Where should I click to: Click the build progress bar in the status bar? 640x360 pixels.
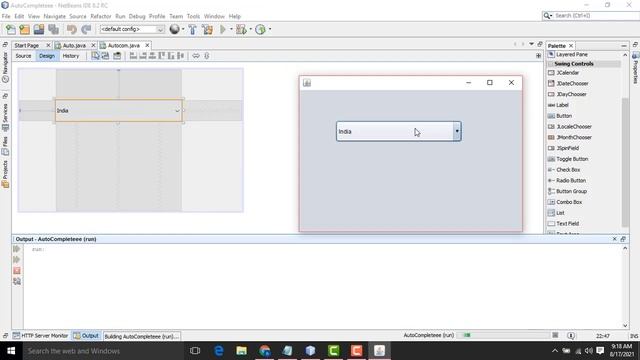click(x=503, y=335)
